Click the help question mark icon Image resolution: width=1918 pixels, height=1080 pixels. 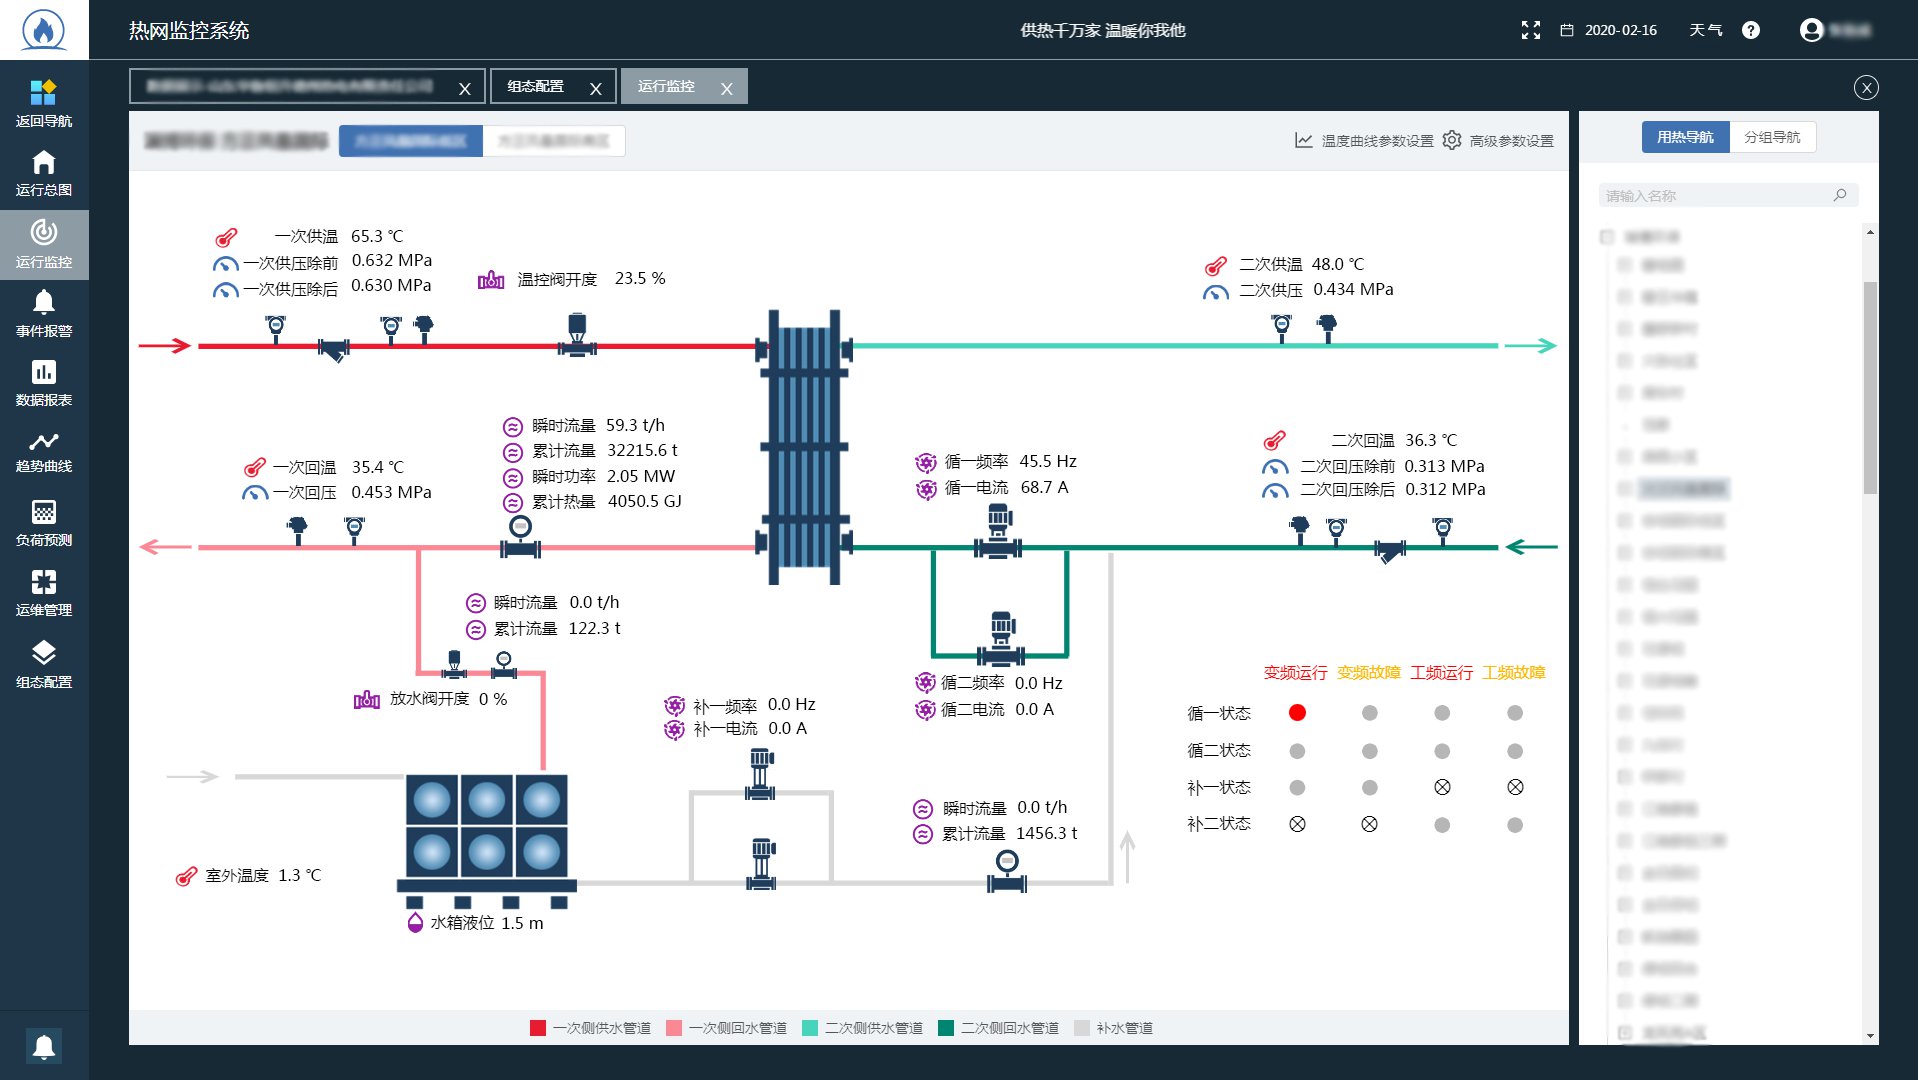[x=1750, y=30]
